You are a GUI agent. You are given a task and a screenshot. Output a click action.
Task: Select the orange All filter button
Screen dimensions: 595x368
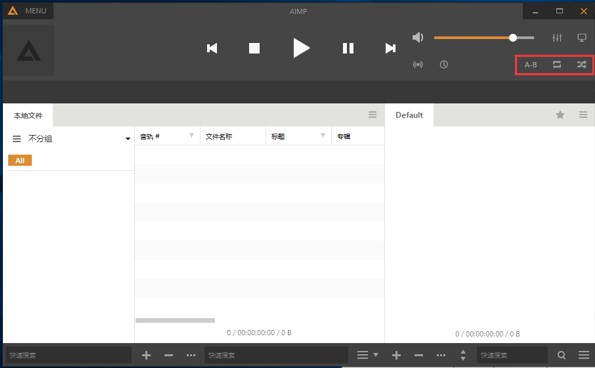[x=20, y=160]
